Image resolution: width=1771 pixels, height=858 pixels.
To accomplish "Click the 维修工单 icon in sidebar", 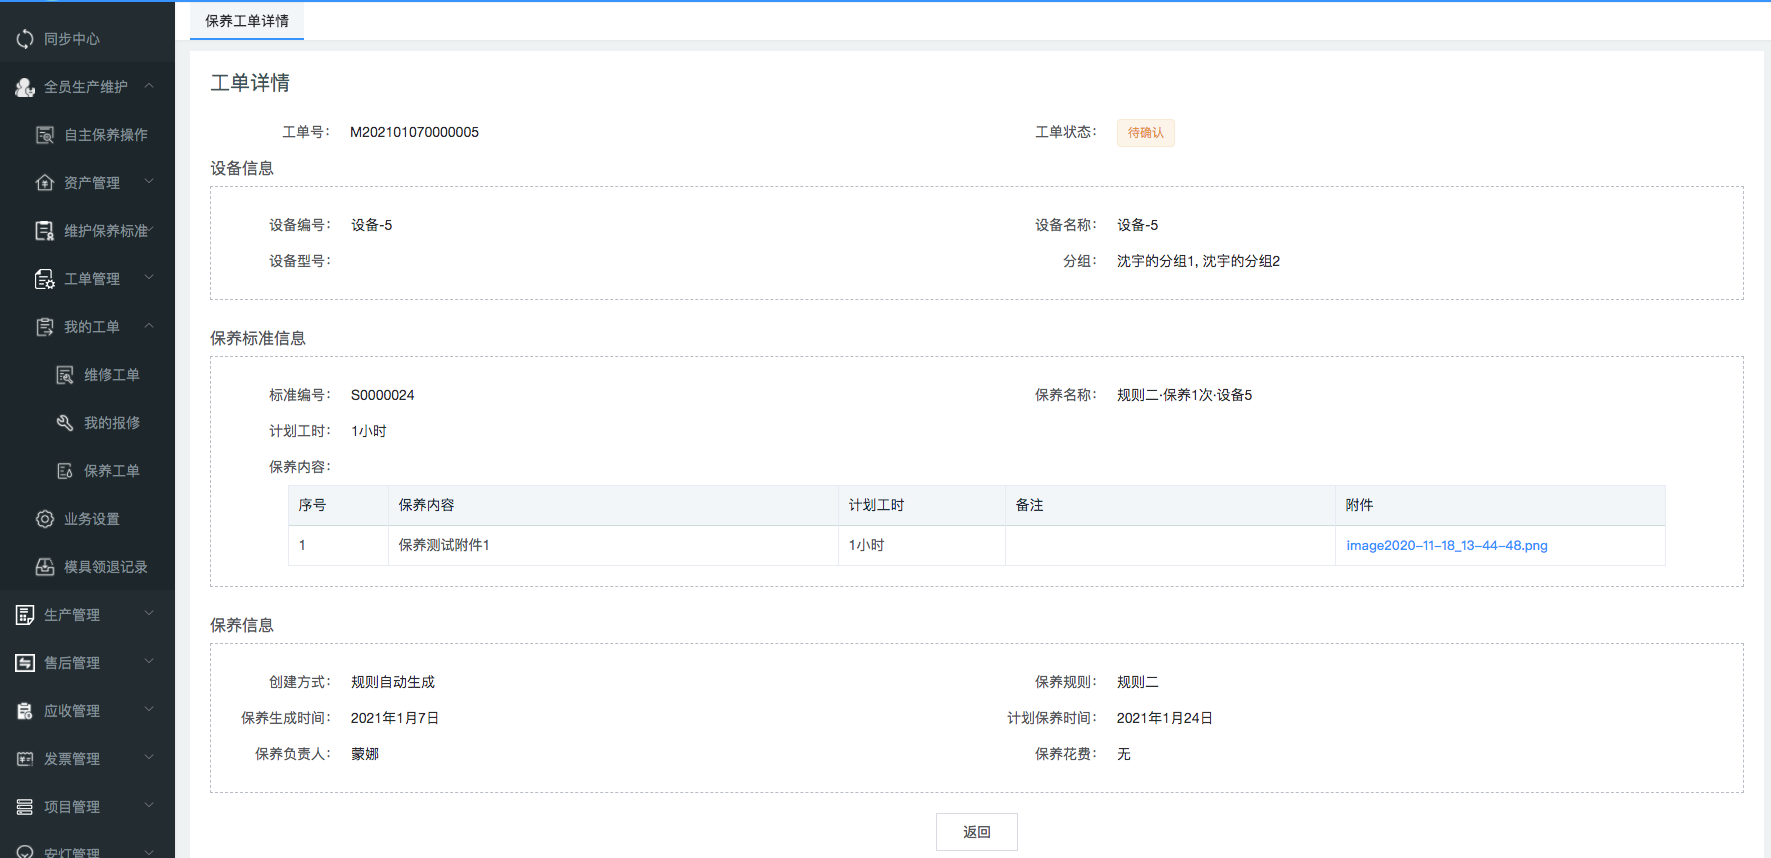I will coord(65,375).
